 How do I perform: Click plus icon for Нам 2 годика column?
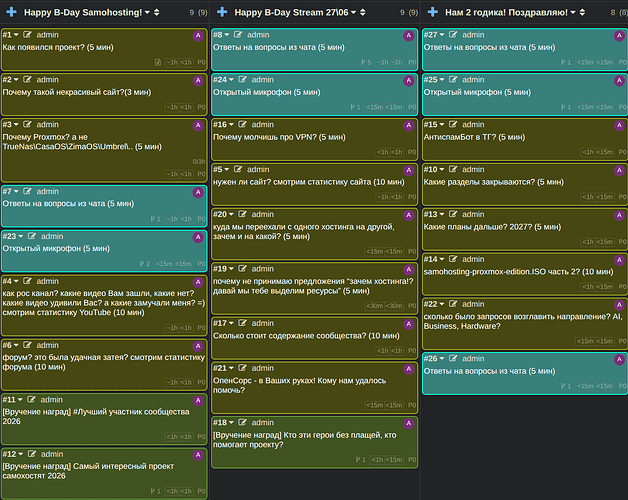[x=433, y=12]
